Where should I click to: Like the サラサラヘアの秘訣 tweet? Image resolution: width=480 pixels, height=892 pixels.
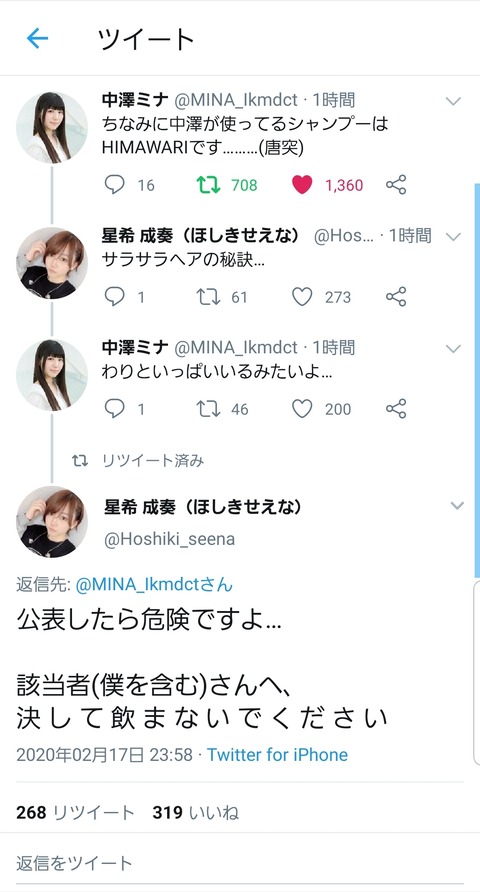click(x=302, y=297)
